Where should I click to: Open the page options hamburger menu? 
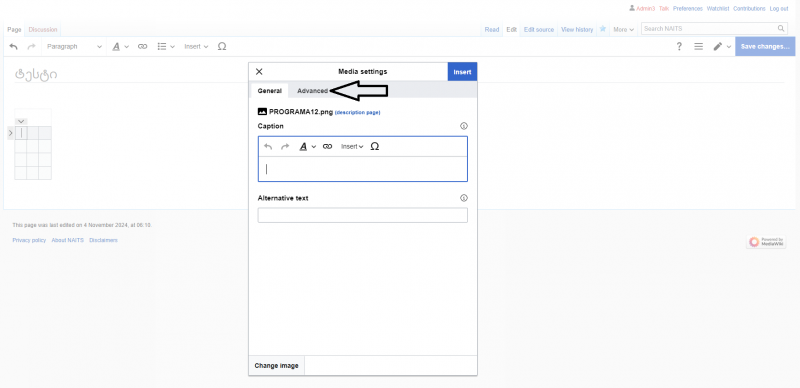[698, 46]
